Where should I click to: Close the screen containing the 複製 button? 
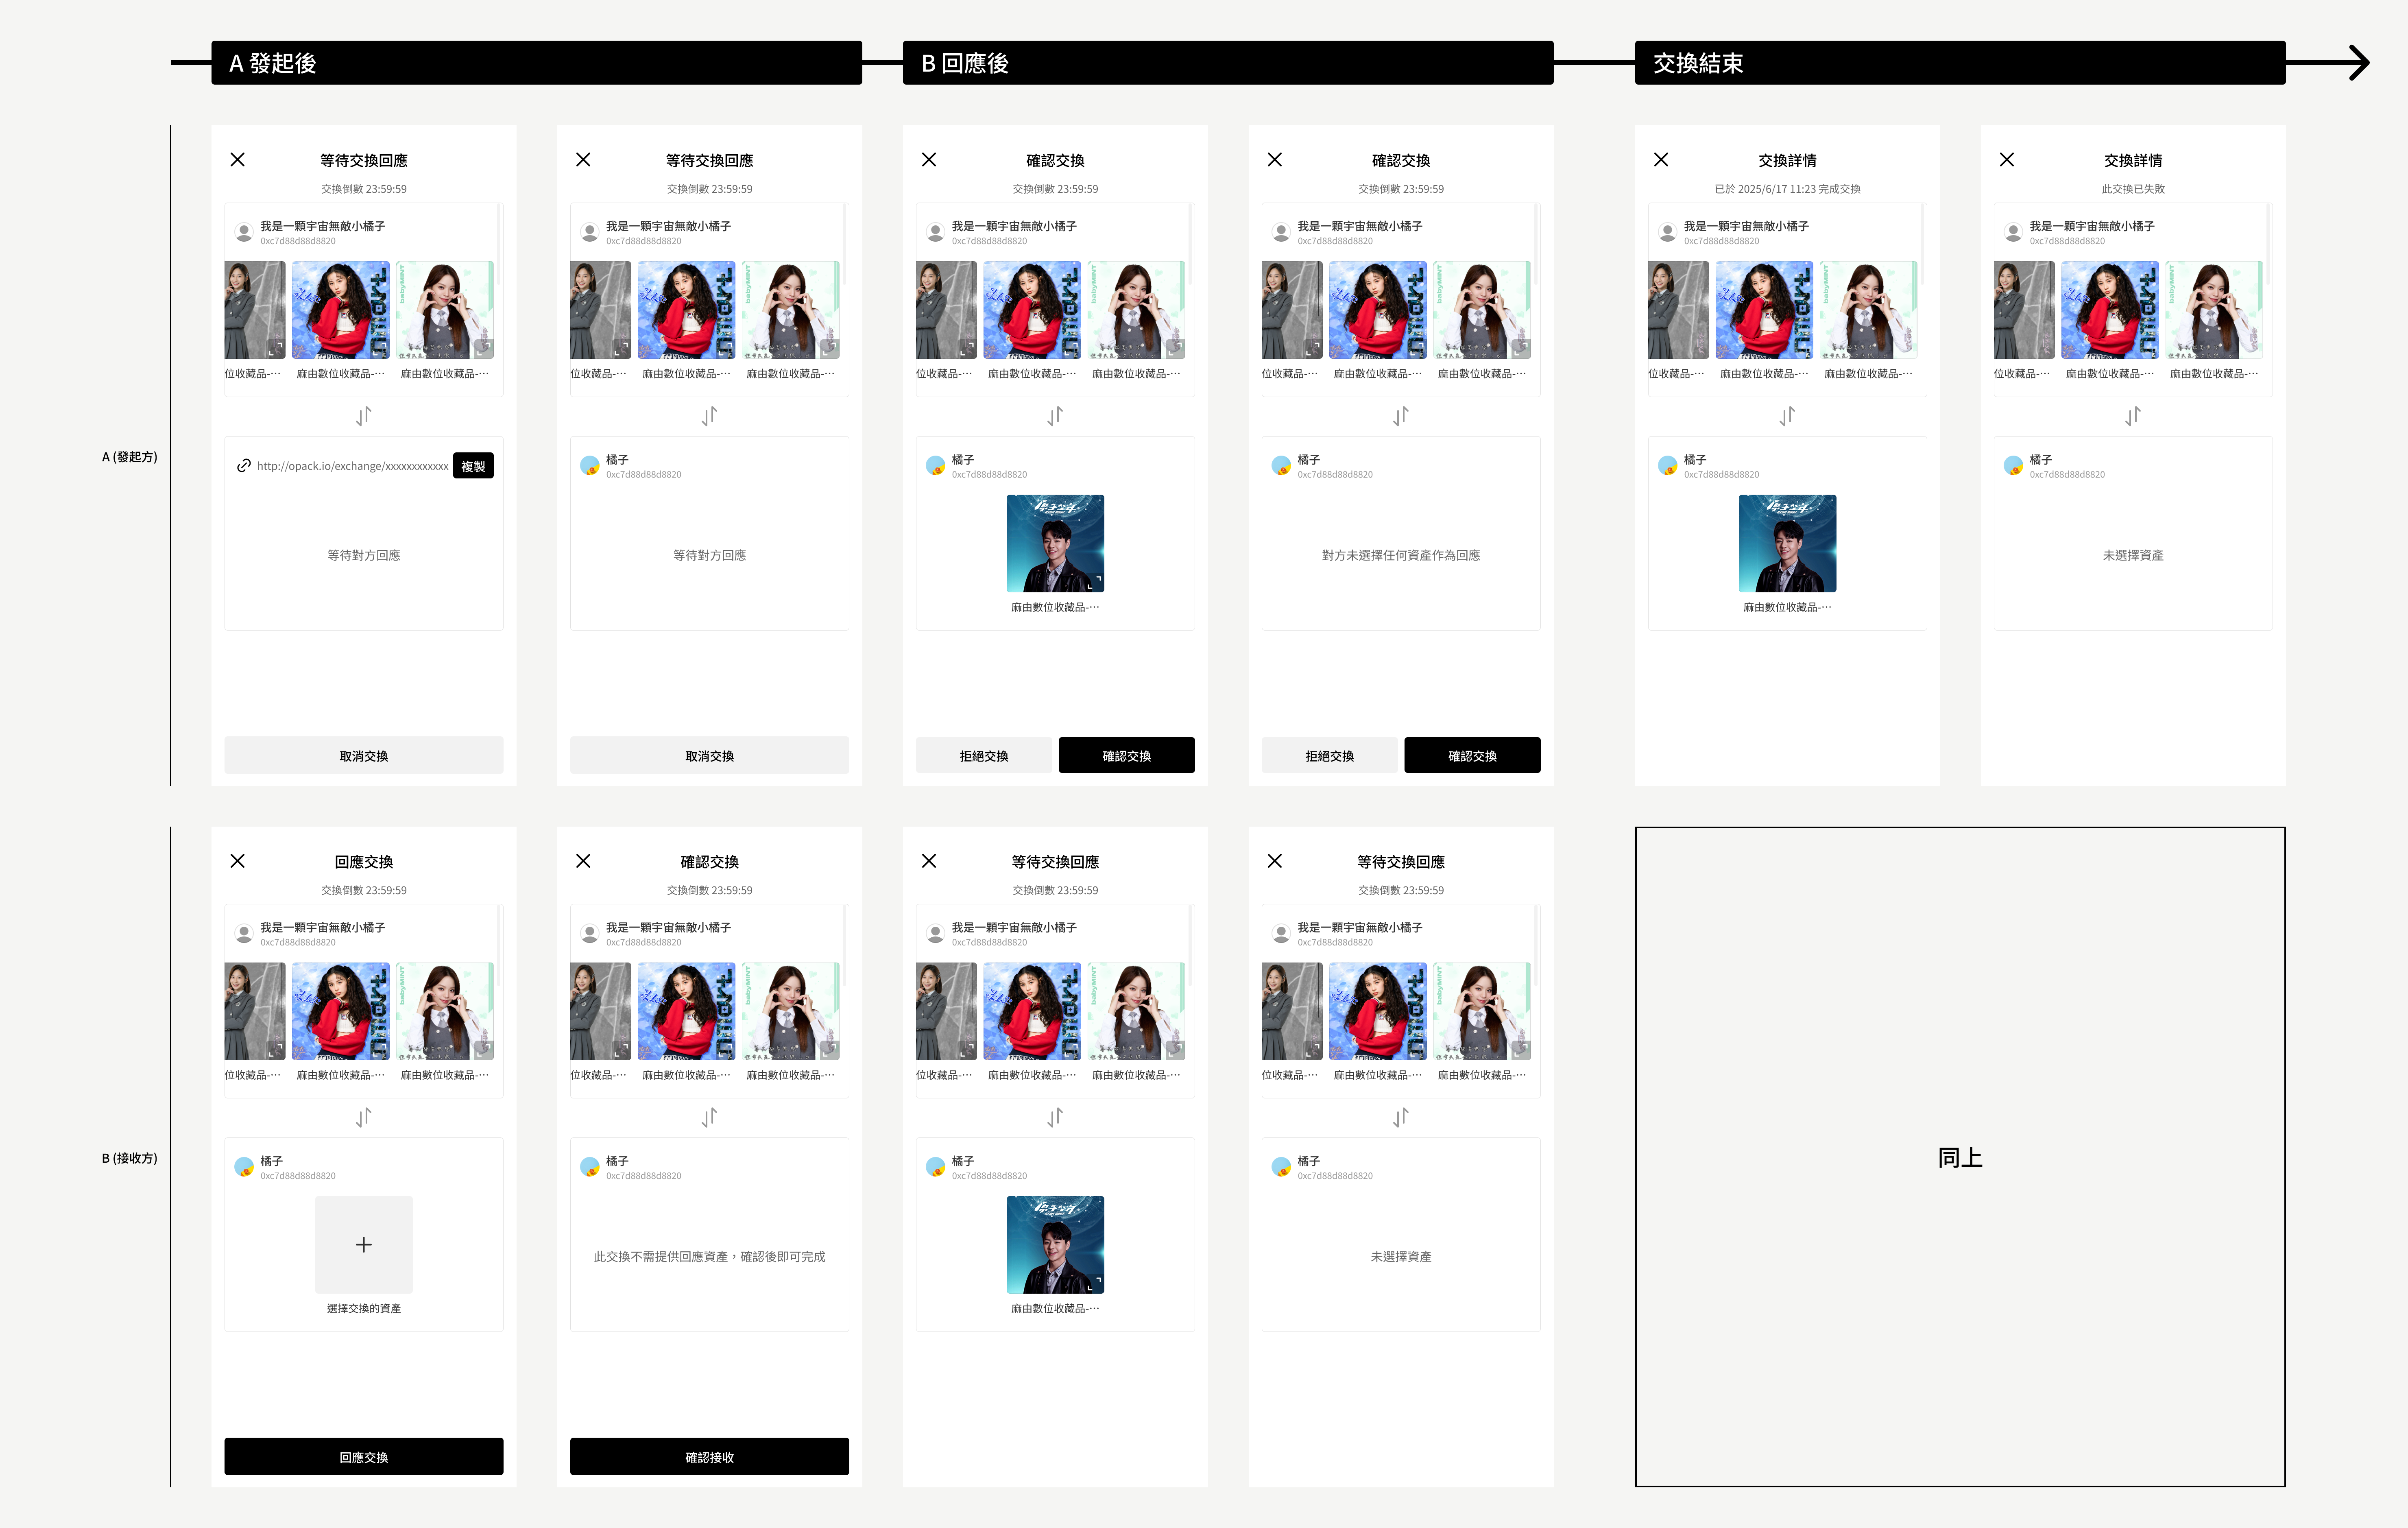click(x=238, y=160)
